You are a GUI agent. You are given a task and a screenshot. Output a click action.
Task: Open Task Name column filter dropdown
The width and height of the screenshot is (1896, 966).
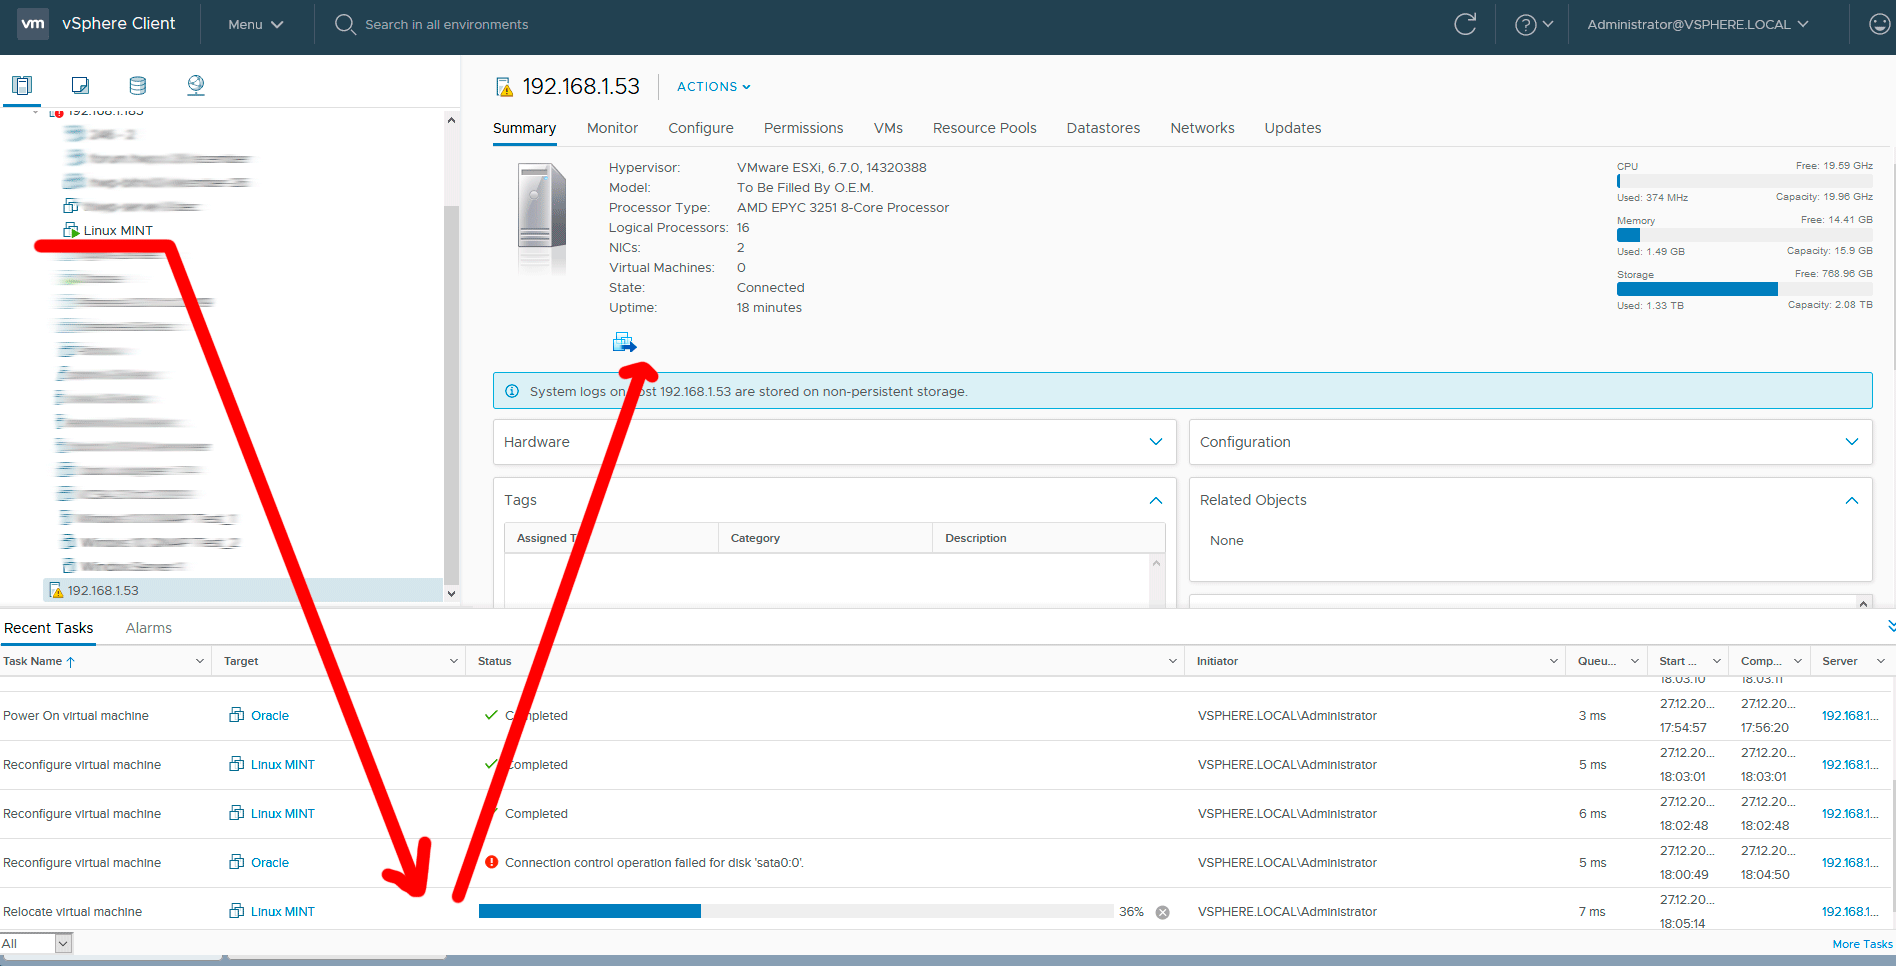coord(199,661)
